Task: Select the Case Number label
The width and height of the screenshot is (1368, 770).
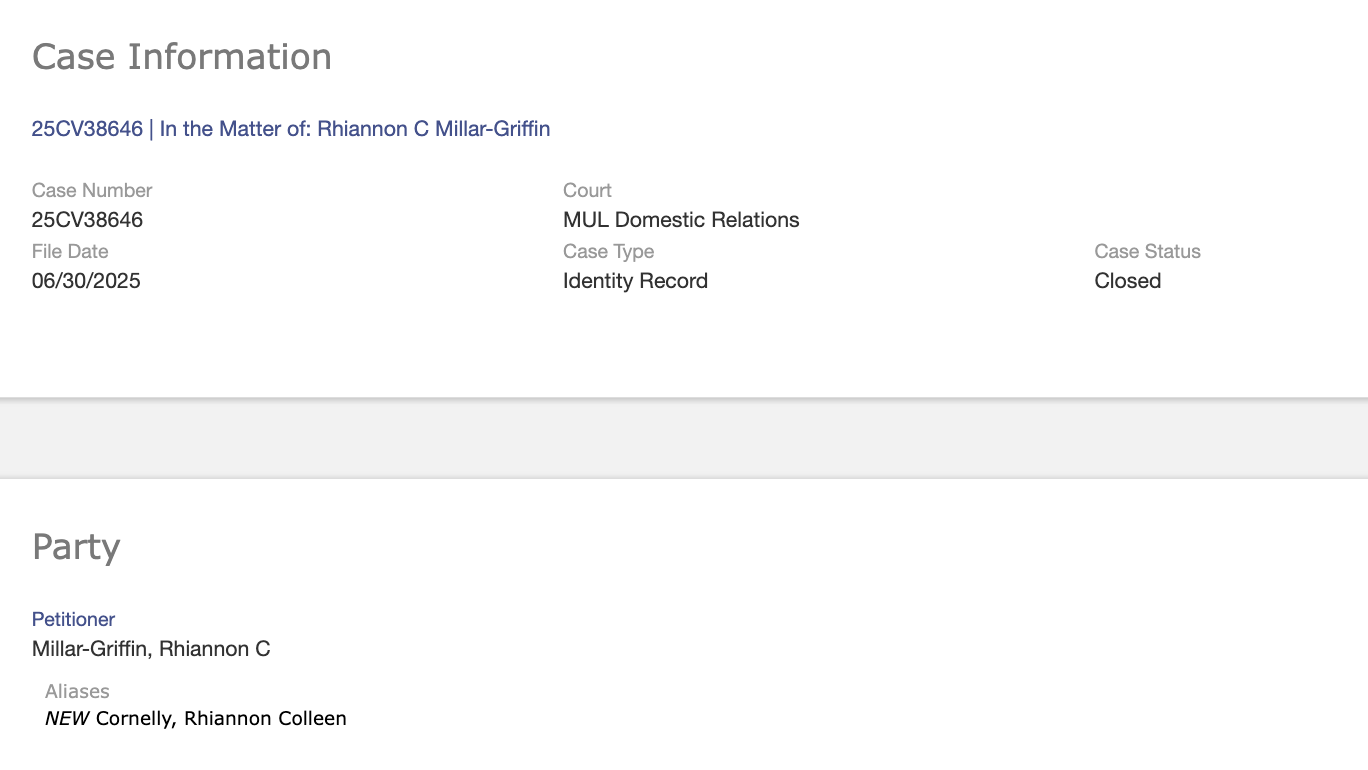Action: (92, 190)
